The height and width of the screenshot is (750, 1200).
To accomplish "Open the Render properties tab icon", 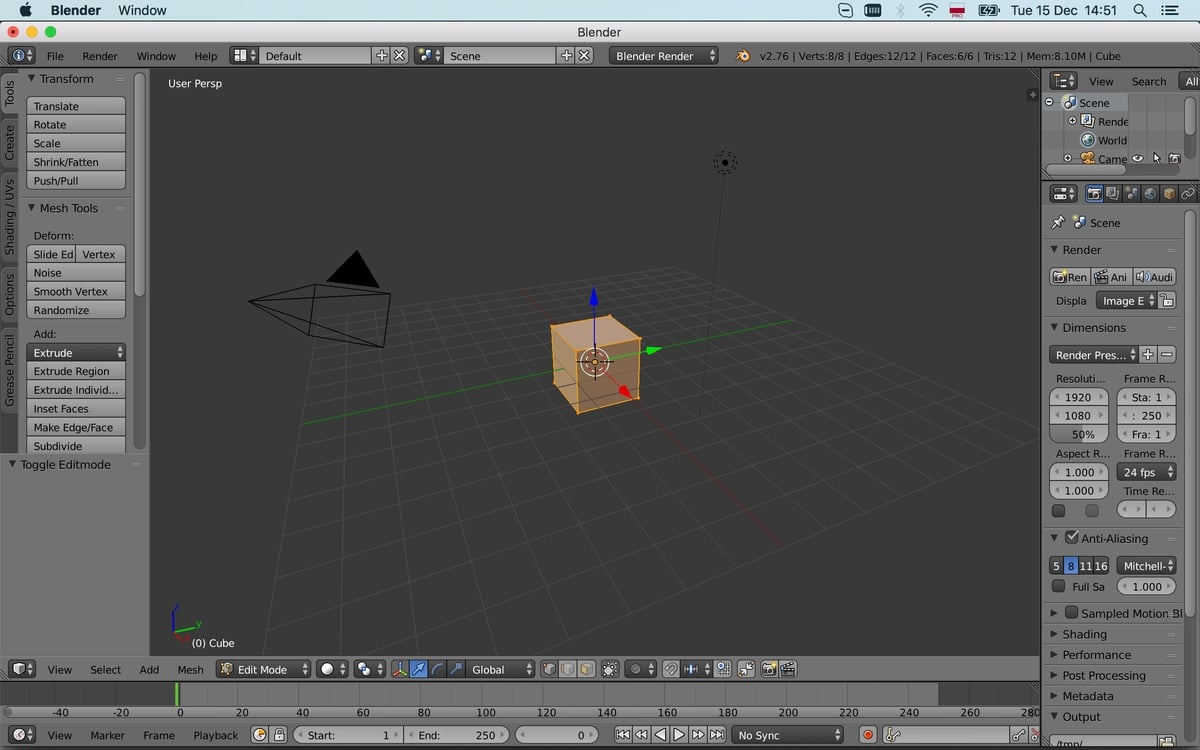I will click(x=1095, y=193).
